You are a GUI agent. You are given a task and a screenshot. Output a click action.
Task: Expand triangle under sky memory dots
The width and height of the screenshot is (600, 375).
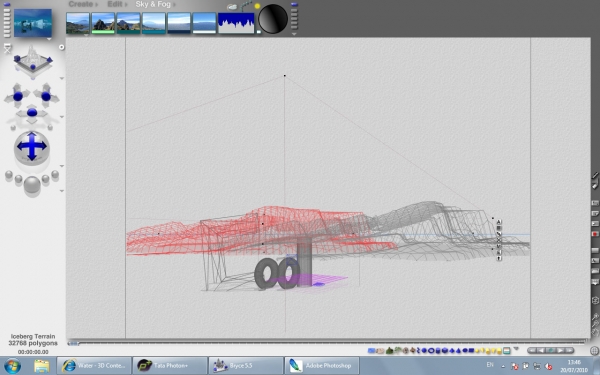tap(294, 34)
